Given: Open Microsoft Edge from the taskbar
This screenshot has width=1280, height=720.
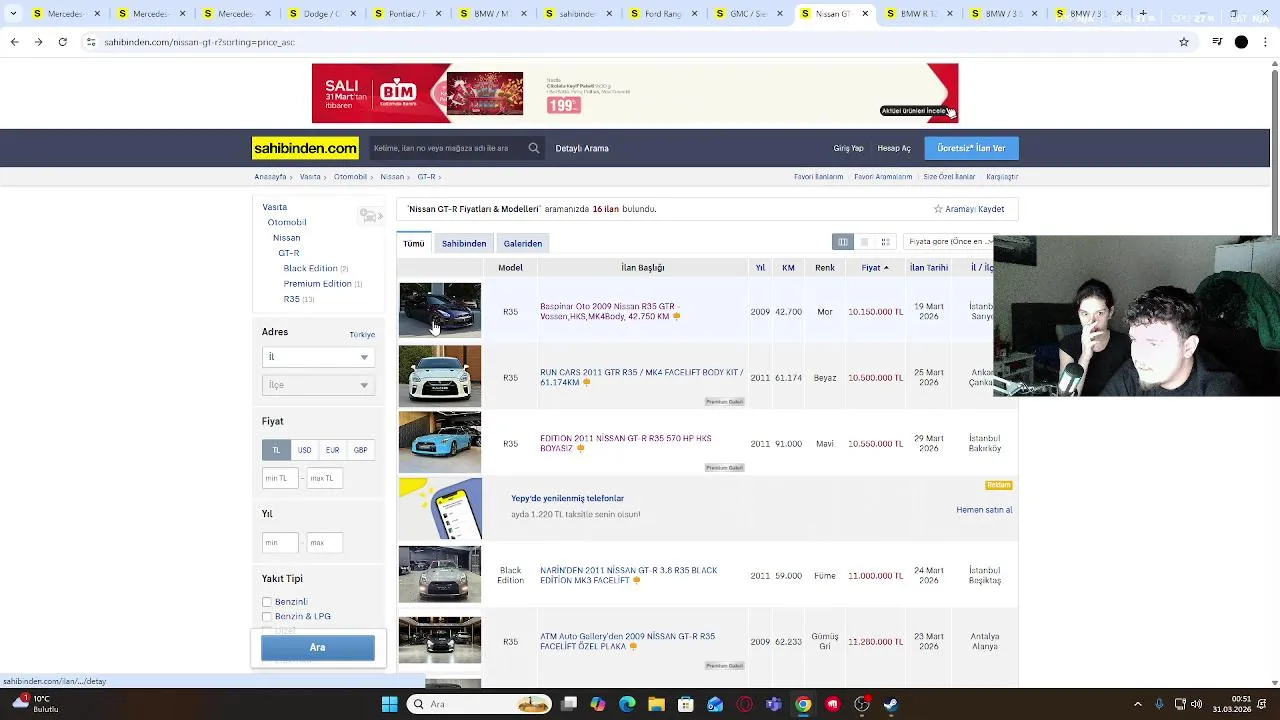Looking at the screenshot, I should pos(627,704).
